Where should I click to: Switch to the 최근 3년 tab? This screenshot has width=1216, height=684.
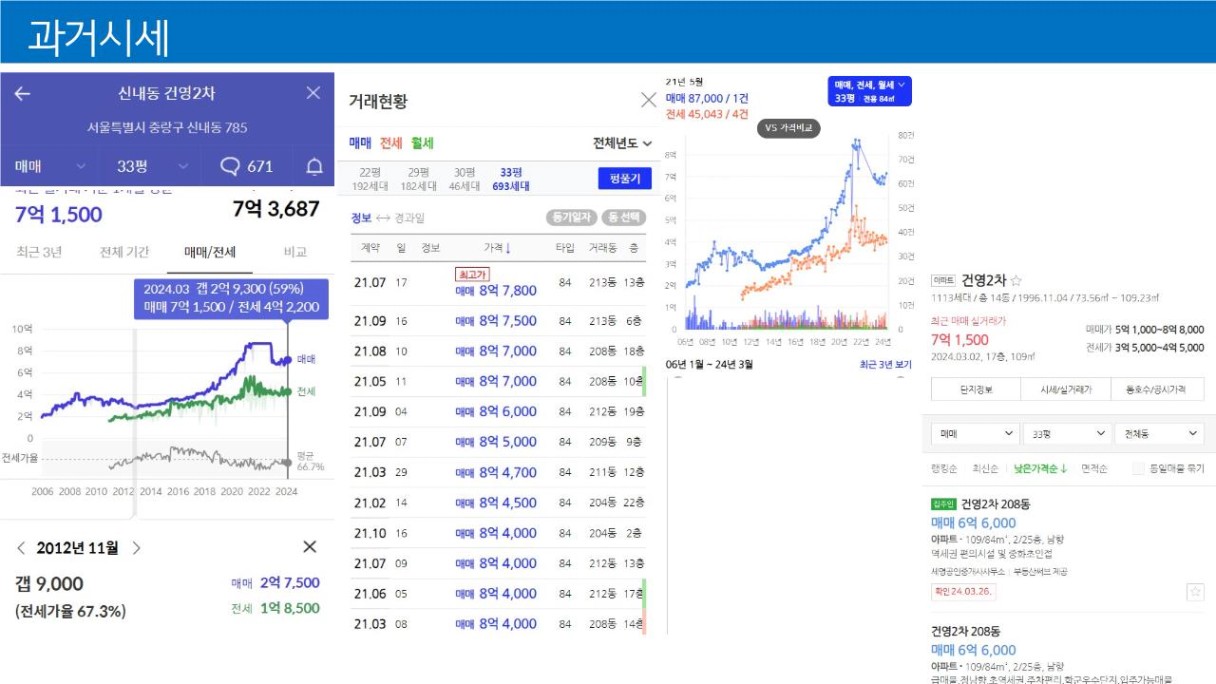coord(39,252)
